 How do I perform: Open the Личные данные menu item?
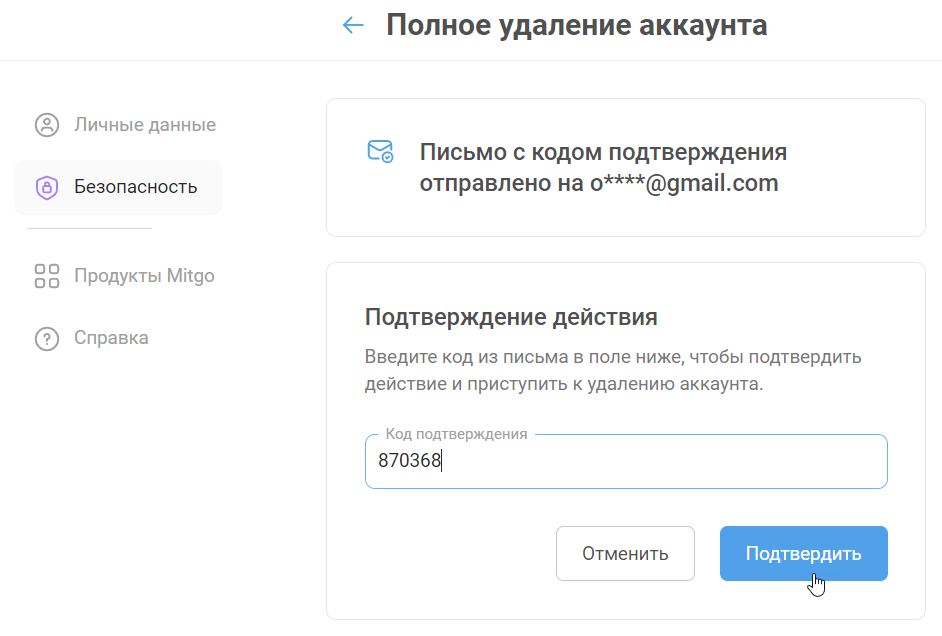coord(144,125)
